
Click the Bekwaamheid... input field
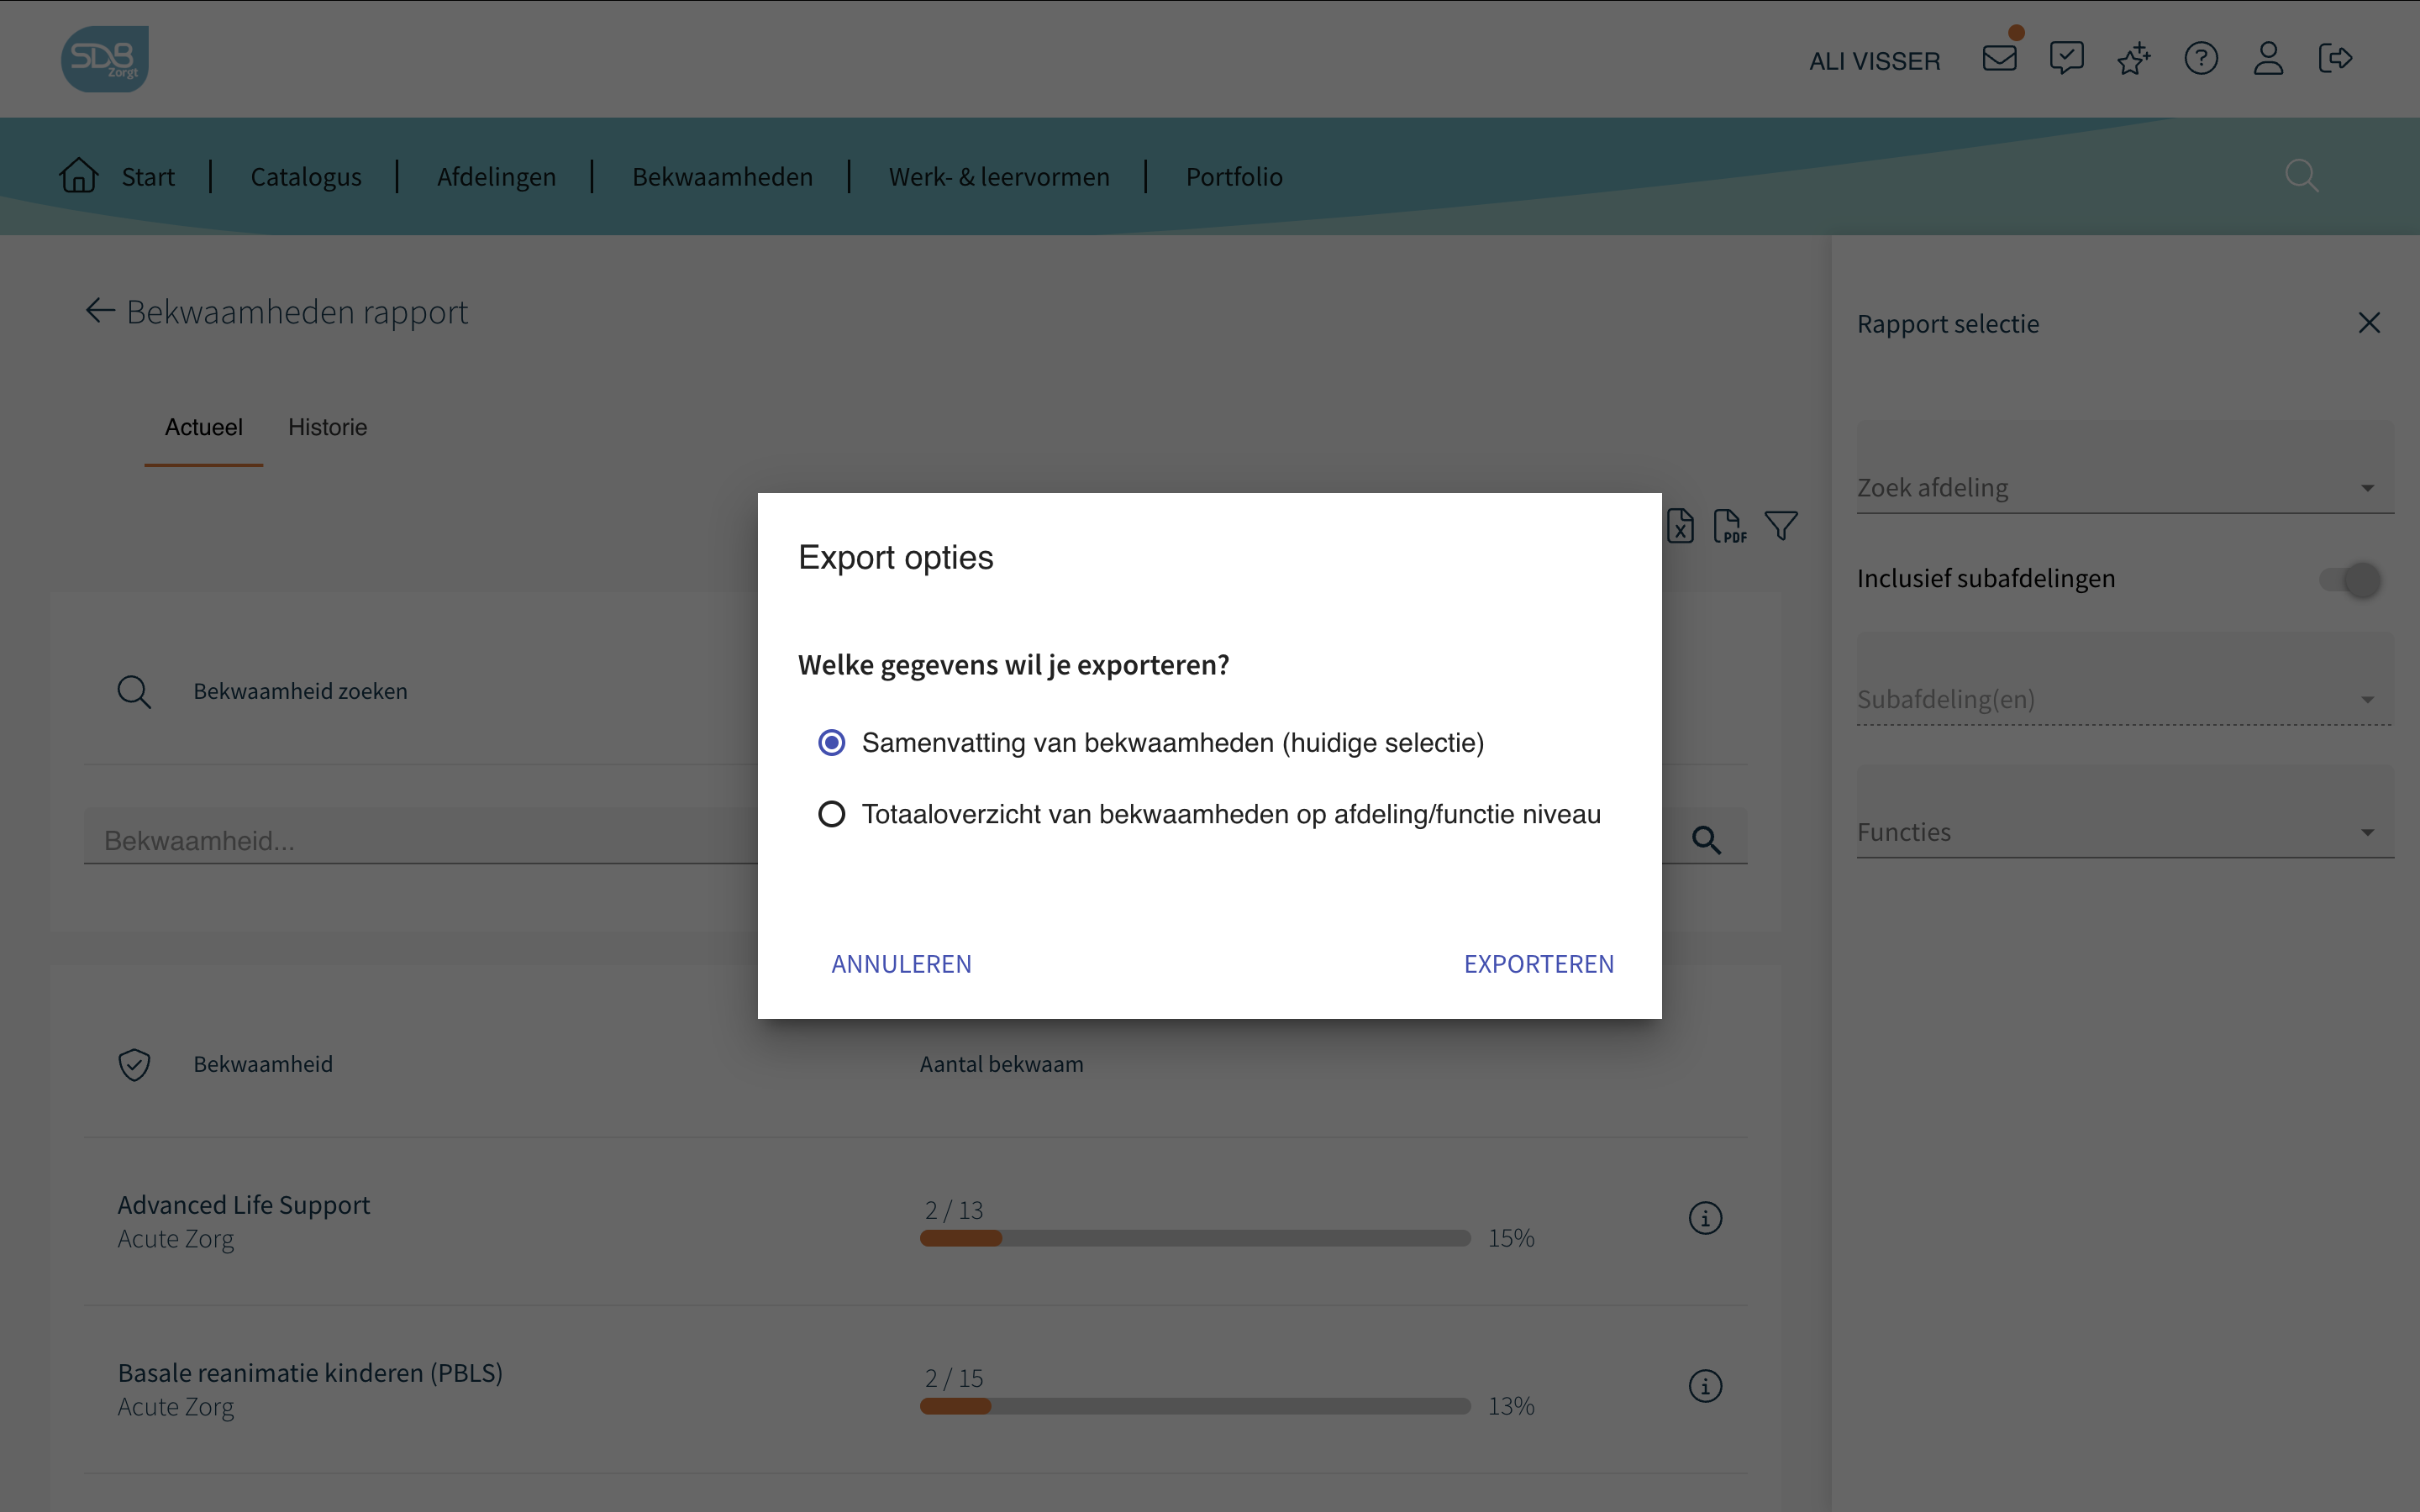[x=880, y=836]
